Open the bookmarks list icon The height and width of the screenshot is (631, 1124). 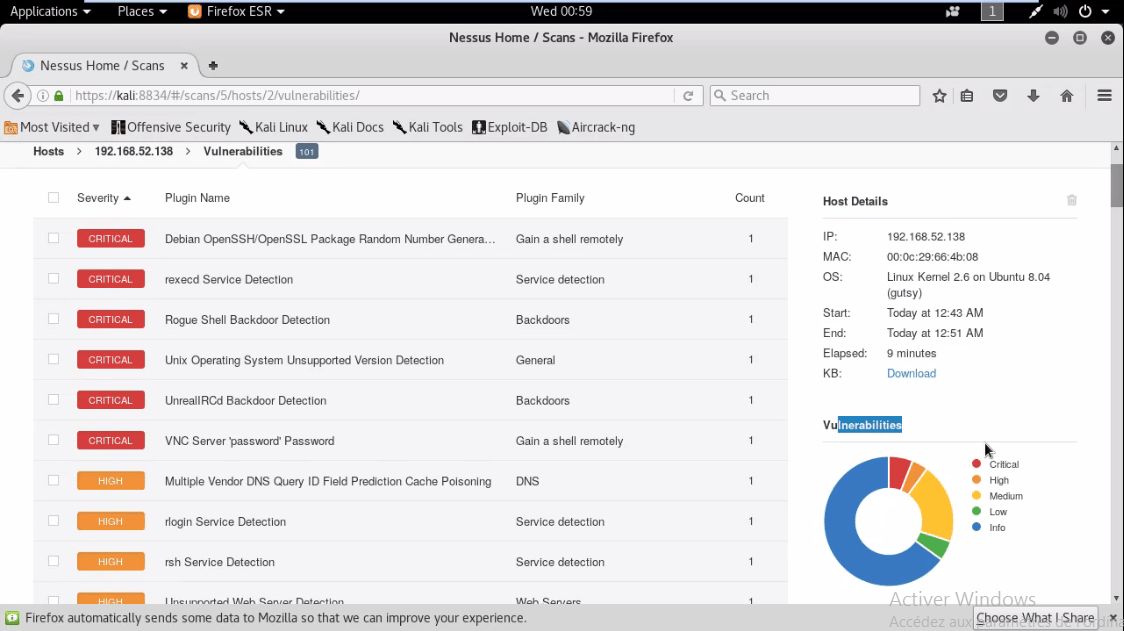[967, 95]
